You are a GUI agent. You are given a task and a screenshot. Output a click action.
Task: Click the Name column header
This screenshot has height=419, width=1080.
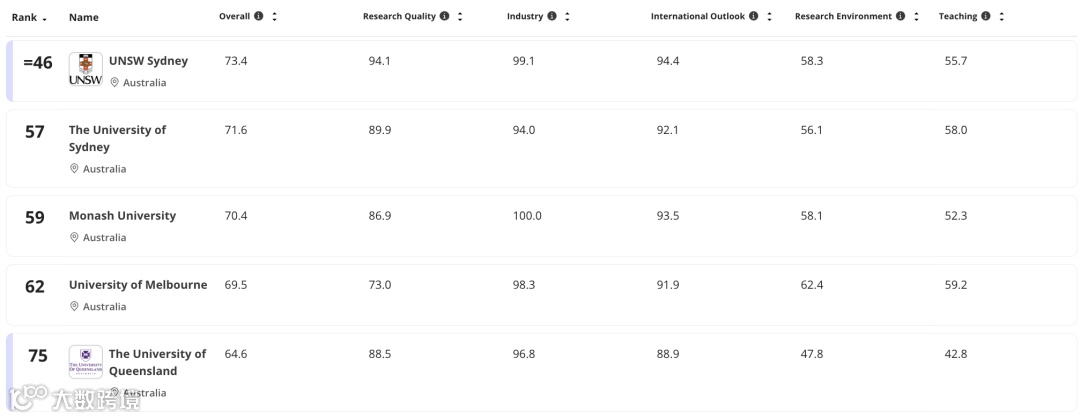click(x=83, y=17)
